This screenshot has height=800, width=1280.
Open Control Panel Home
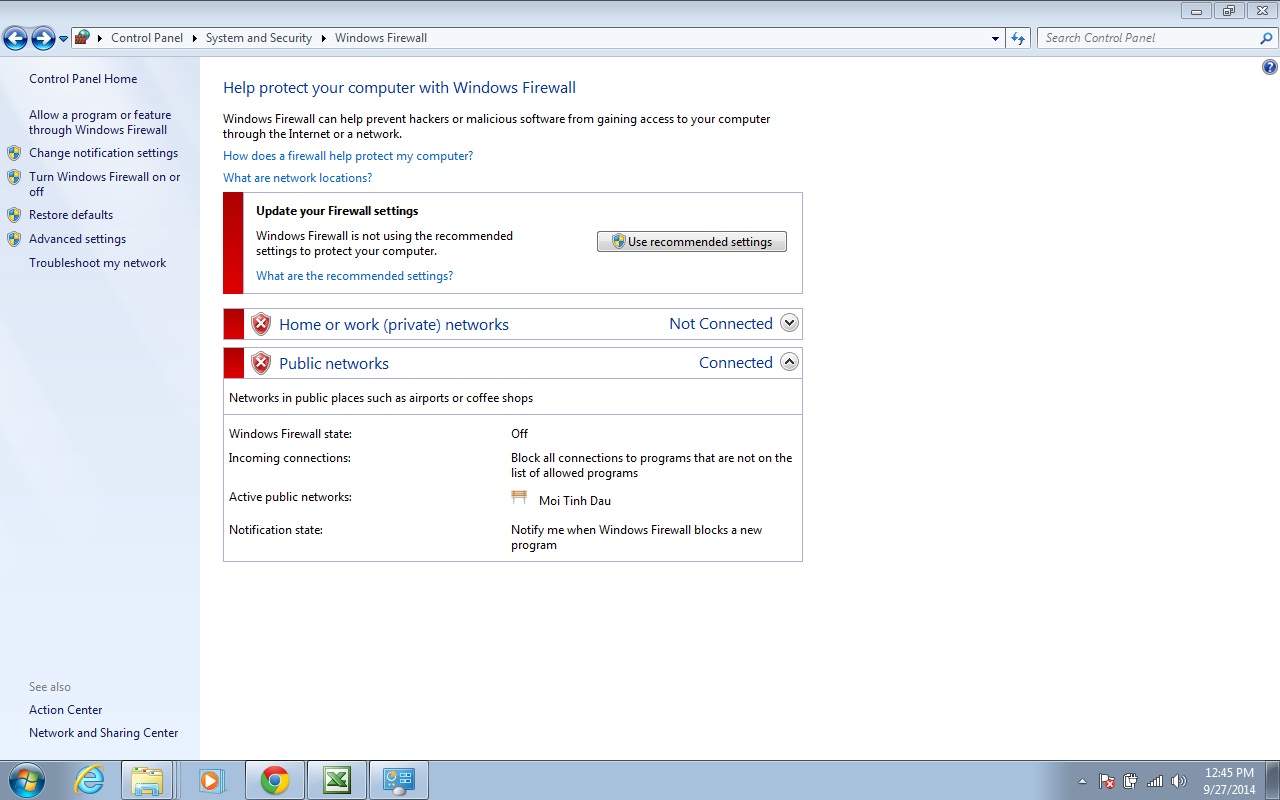tap(83, 79)
